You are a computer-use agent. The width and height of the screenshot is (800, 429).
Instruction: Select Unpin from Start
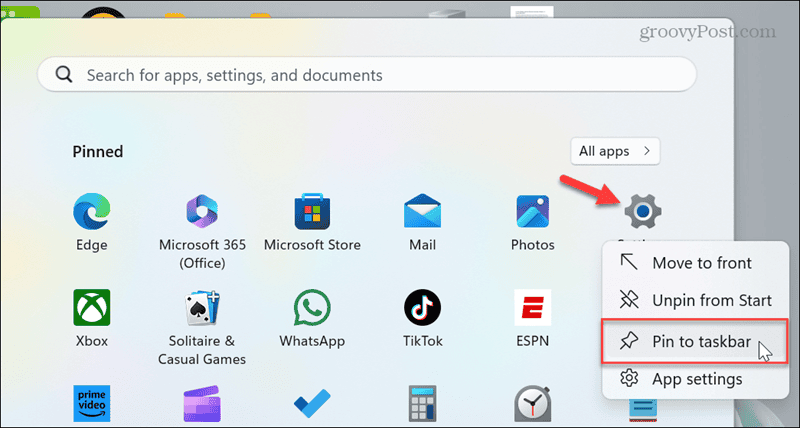[x=695, y=300]
